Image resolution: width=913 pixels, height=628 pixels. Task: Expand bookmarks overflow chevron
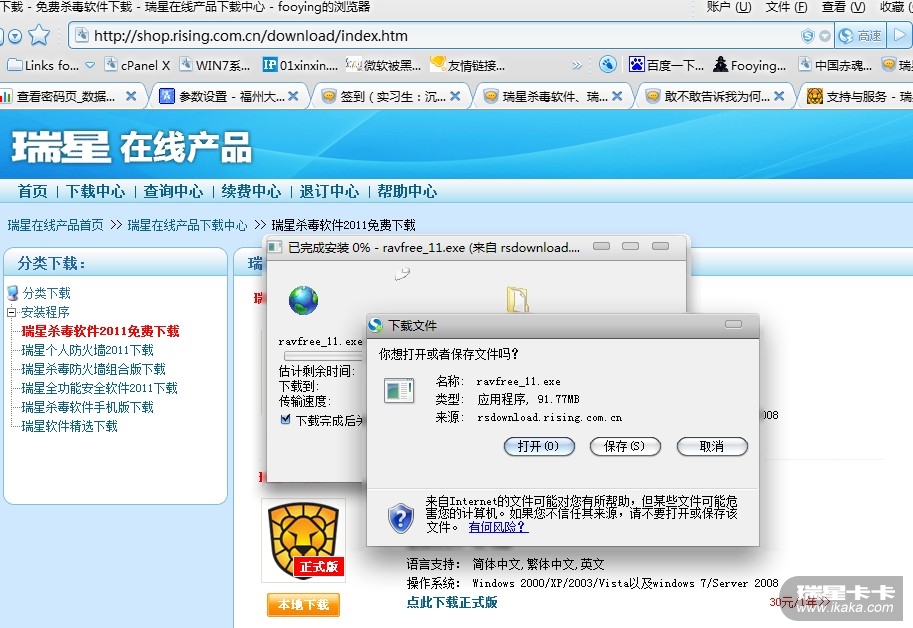point(576,65)
